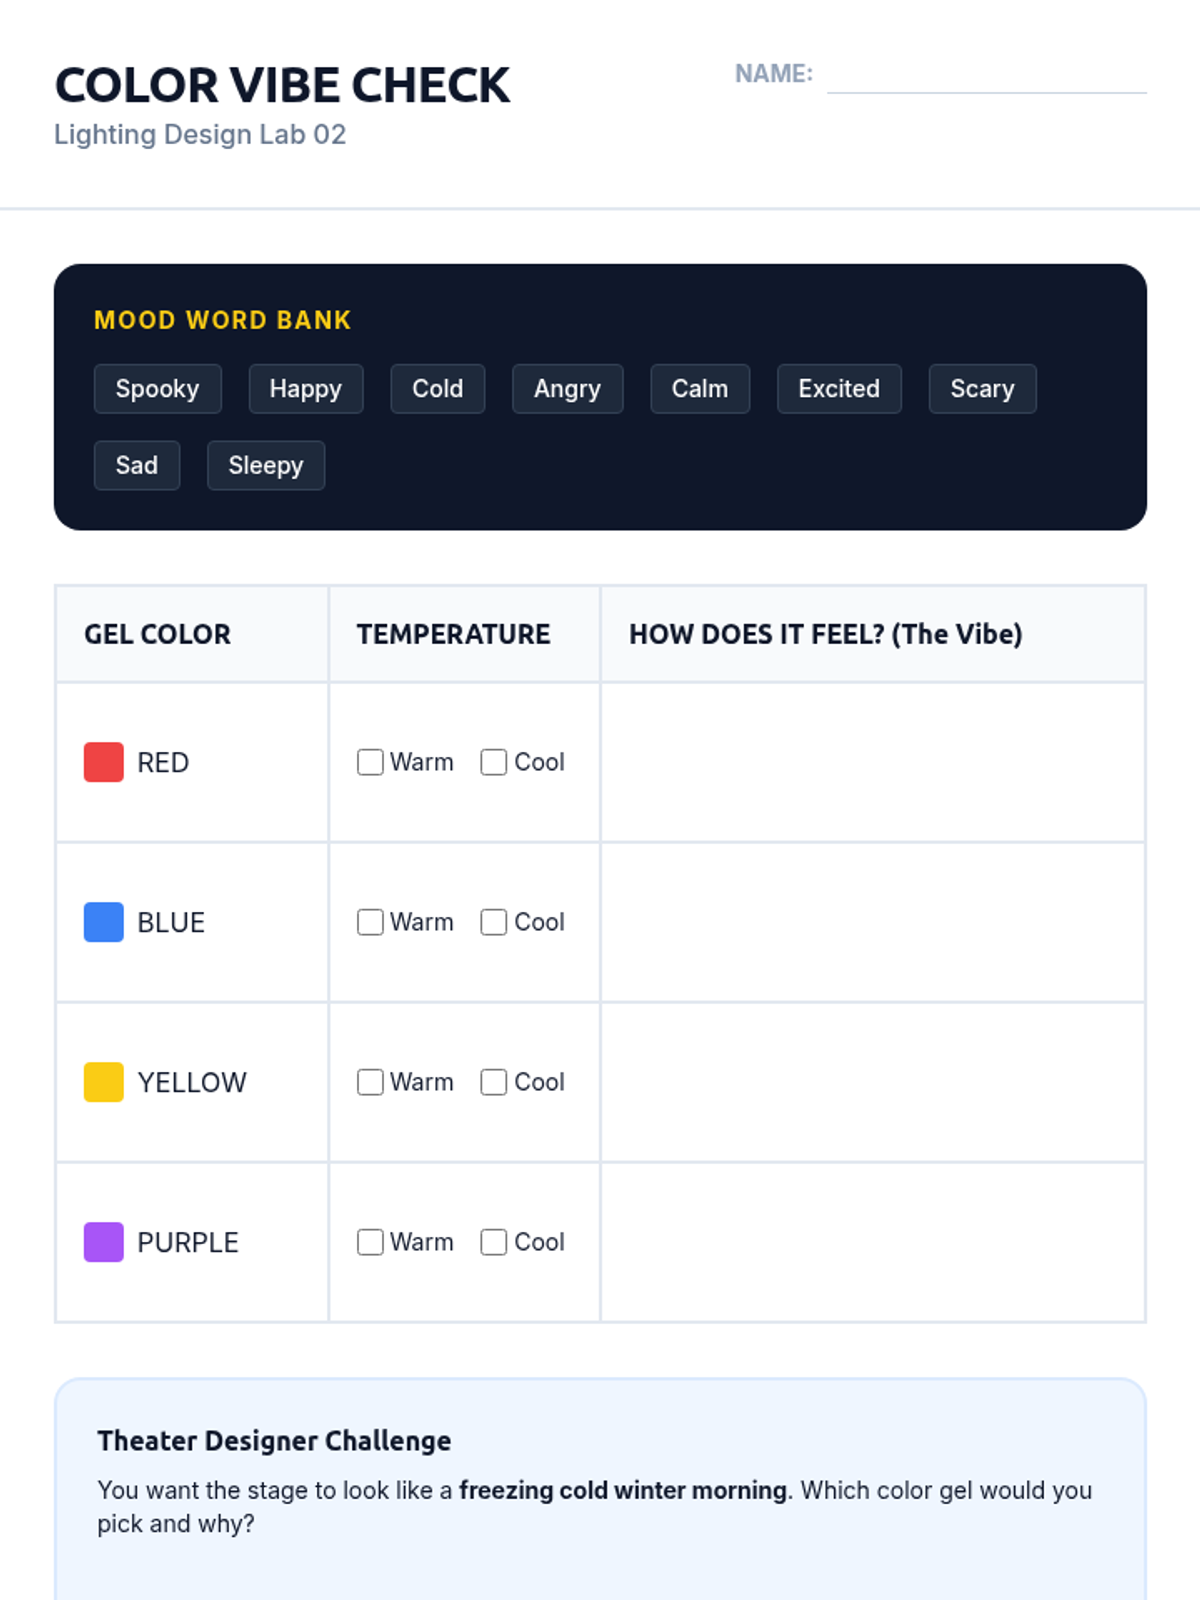The width and height of the screenshot is (1200, 1600).
Task: Select the Warm checkbox for PURPLE
Action: [370, 1242]
